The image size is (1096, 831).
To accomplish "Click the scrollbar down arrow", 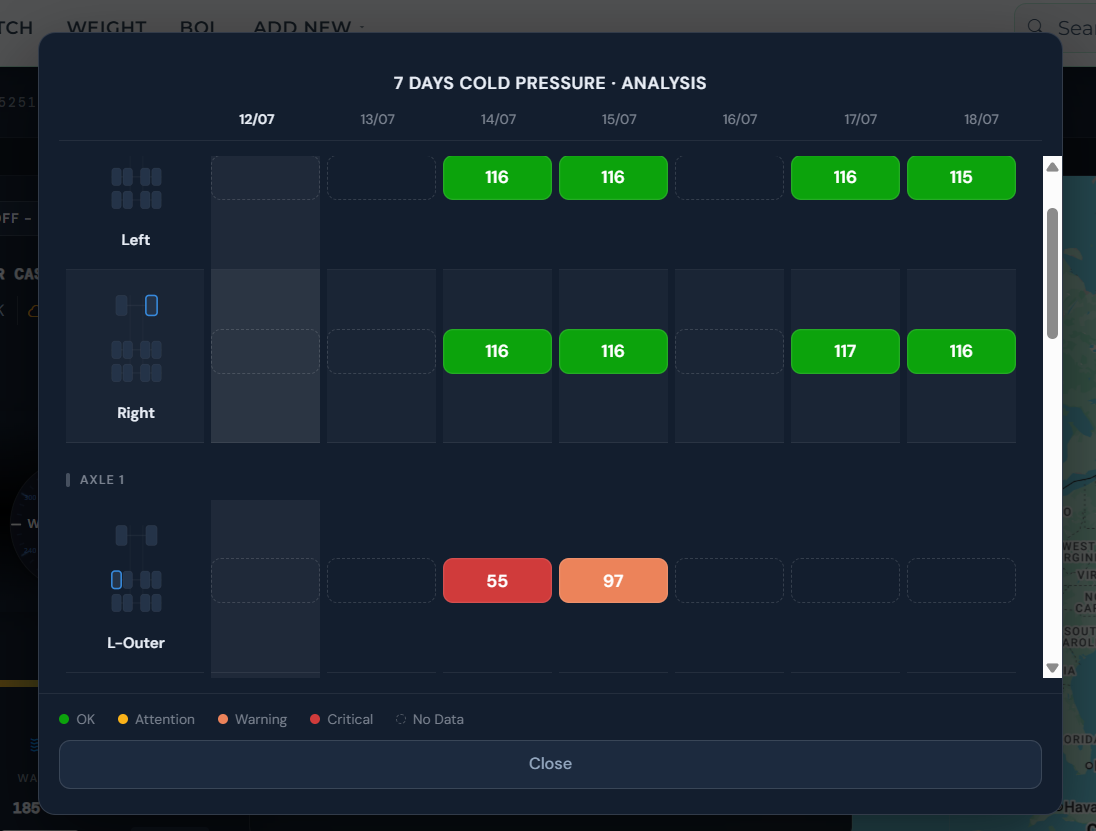I will point(1052,668).
